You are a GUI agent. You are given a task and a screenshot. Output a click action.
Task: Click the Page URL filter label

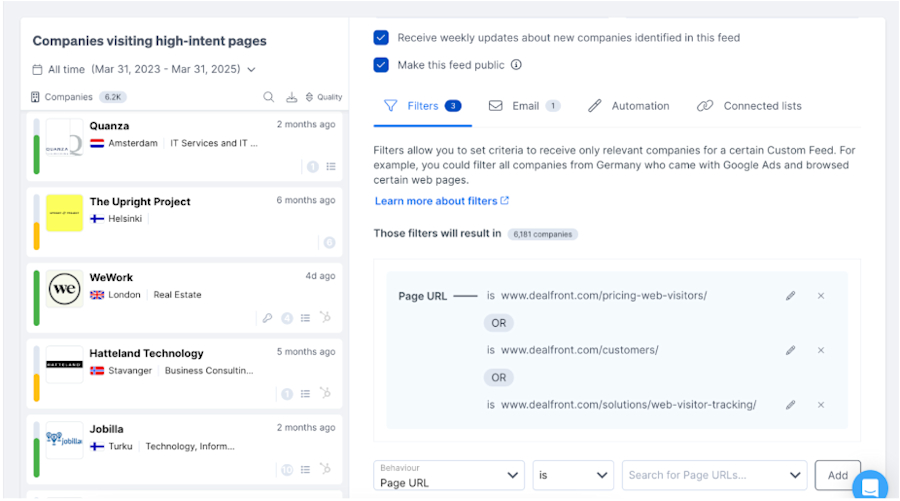[422, 296]
